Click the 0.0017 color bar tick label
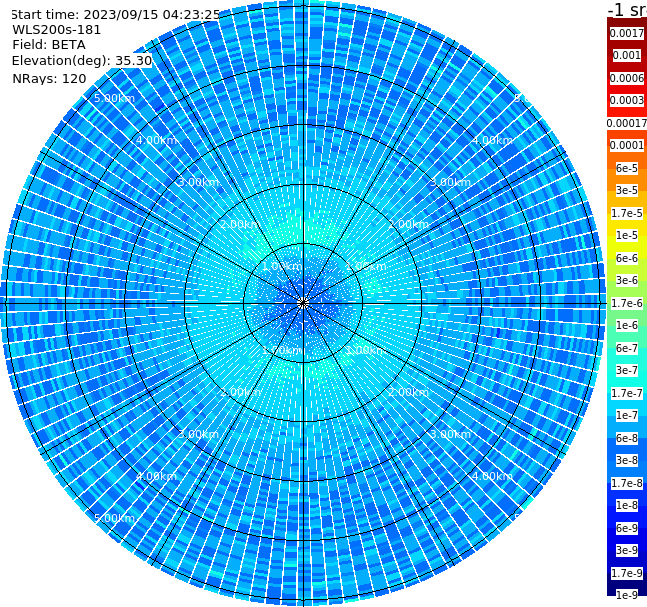Screen dimensions: 647x607 click(x=627, y=33)
